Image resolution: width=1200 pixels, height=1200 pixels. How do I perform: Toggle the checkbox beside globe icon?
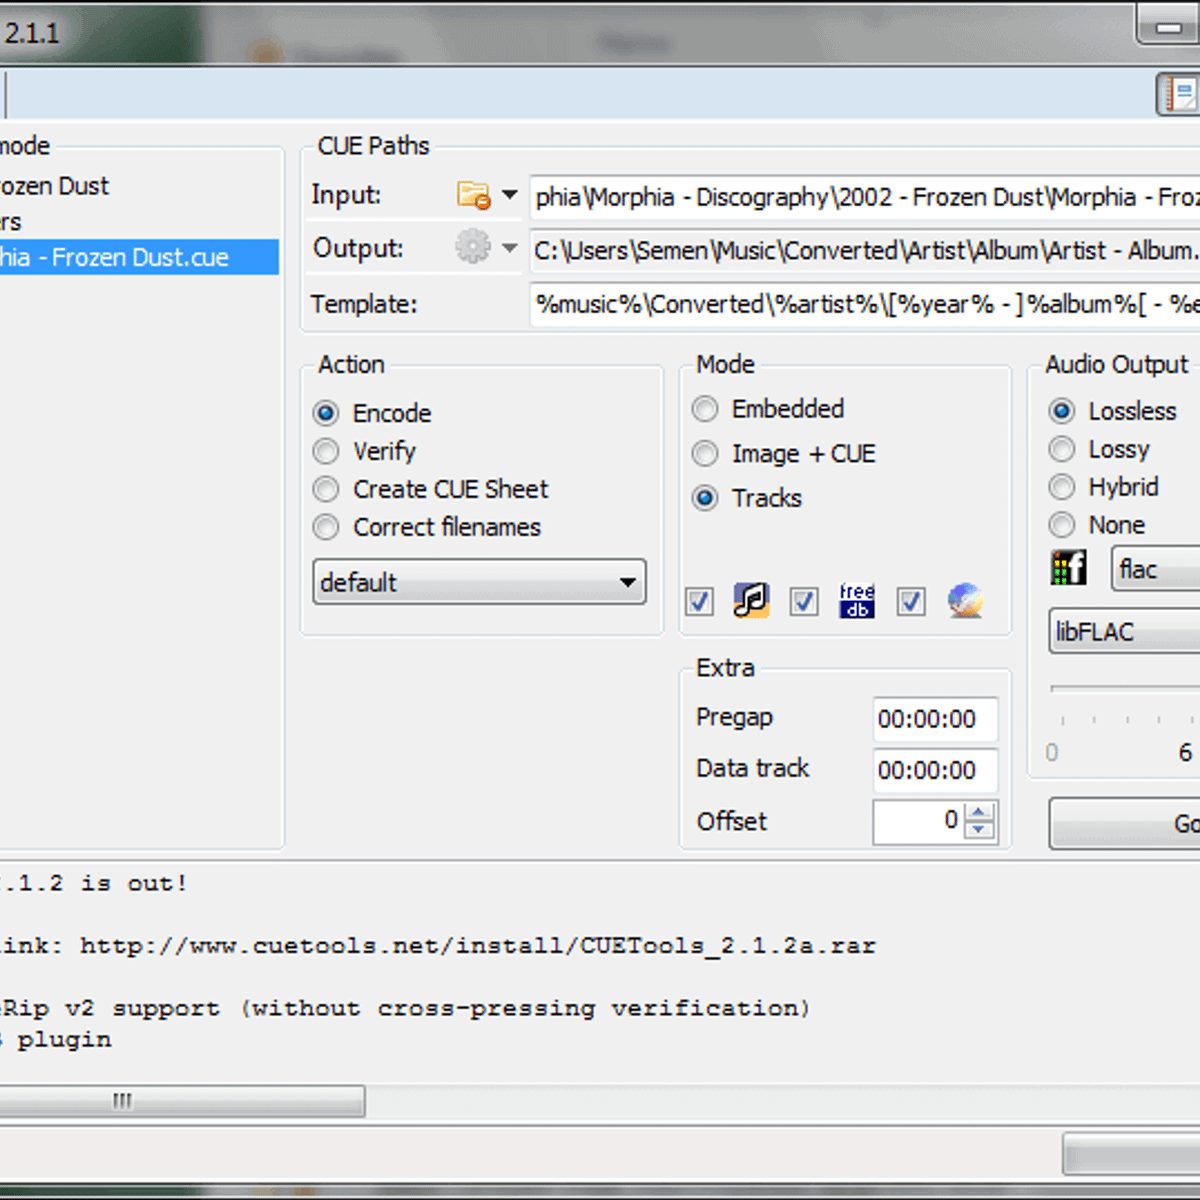(911, 602)
